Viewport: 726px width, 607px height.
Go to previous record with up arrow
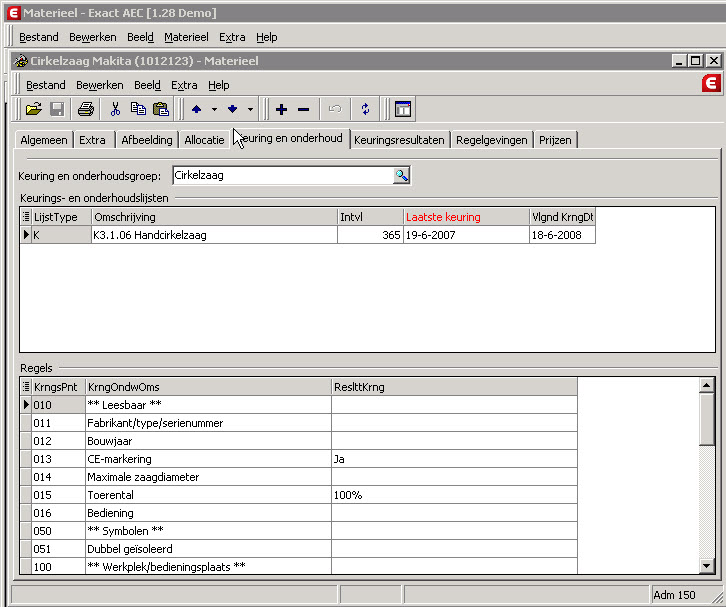click(196, 109)
